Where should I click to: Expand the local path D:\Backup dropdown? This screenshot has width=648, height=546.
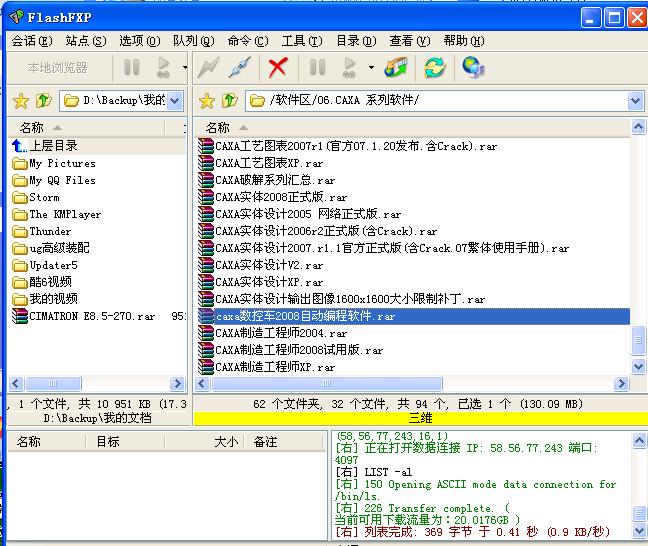(x=175, y=101)
